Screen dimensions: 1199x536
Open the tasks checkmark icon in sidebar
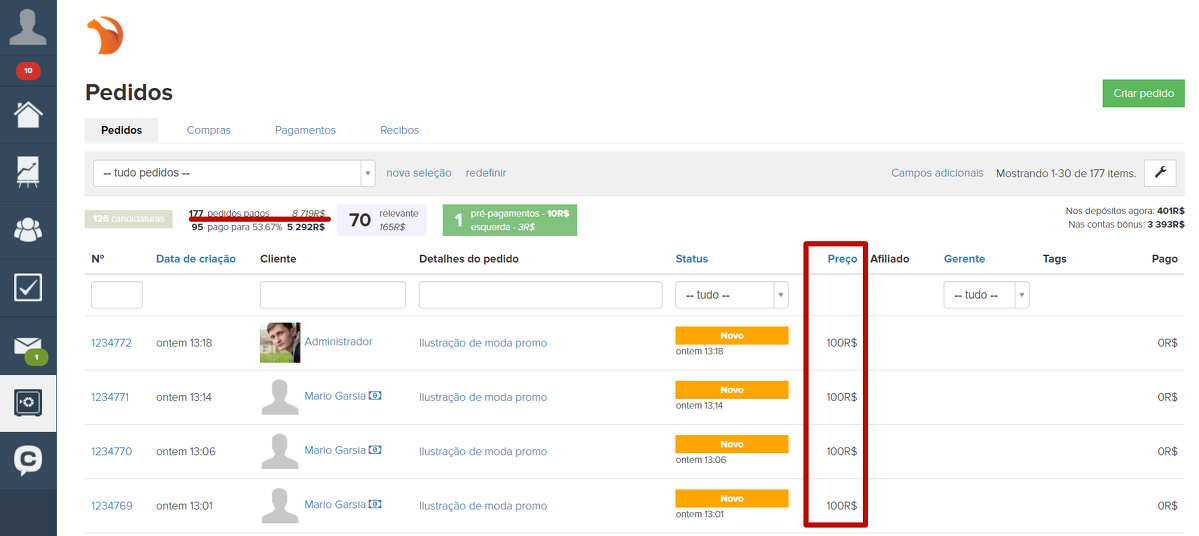28,287
